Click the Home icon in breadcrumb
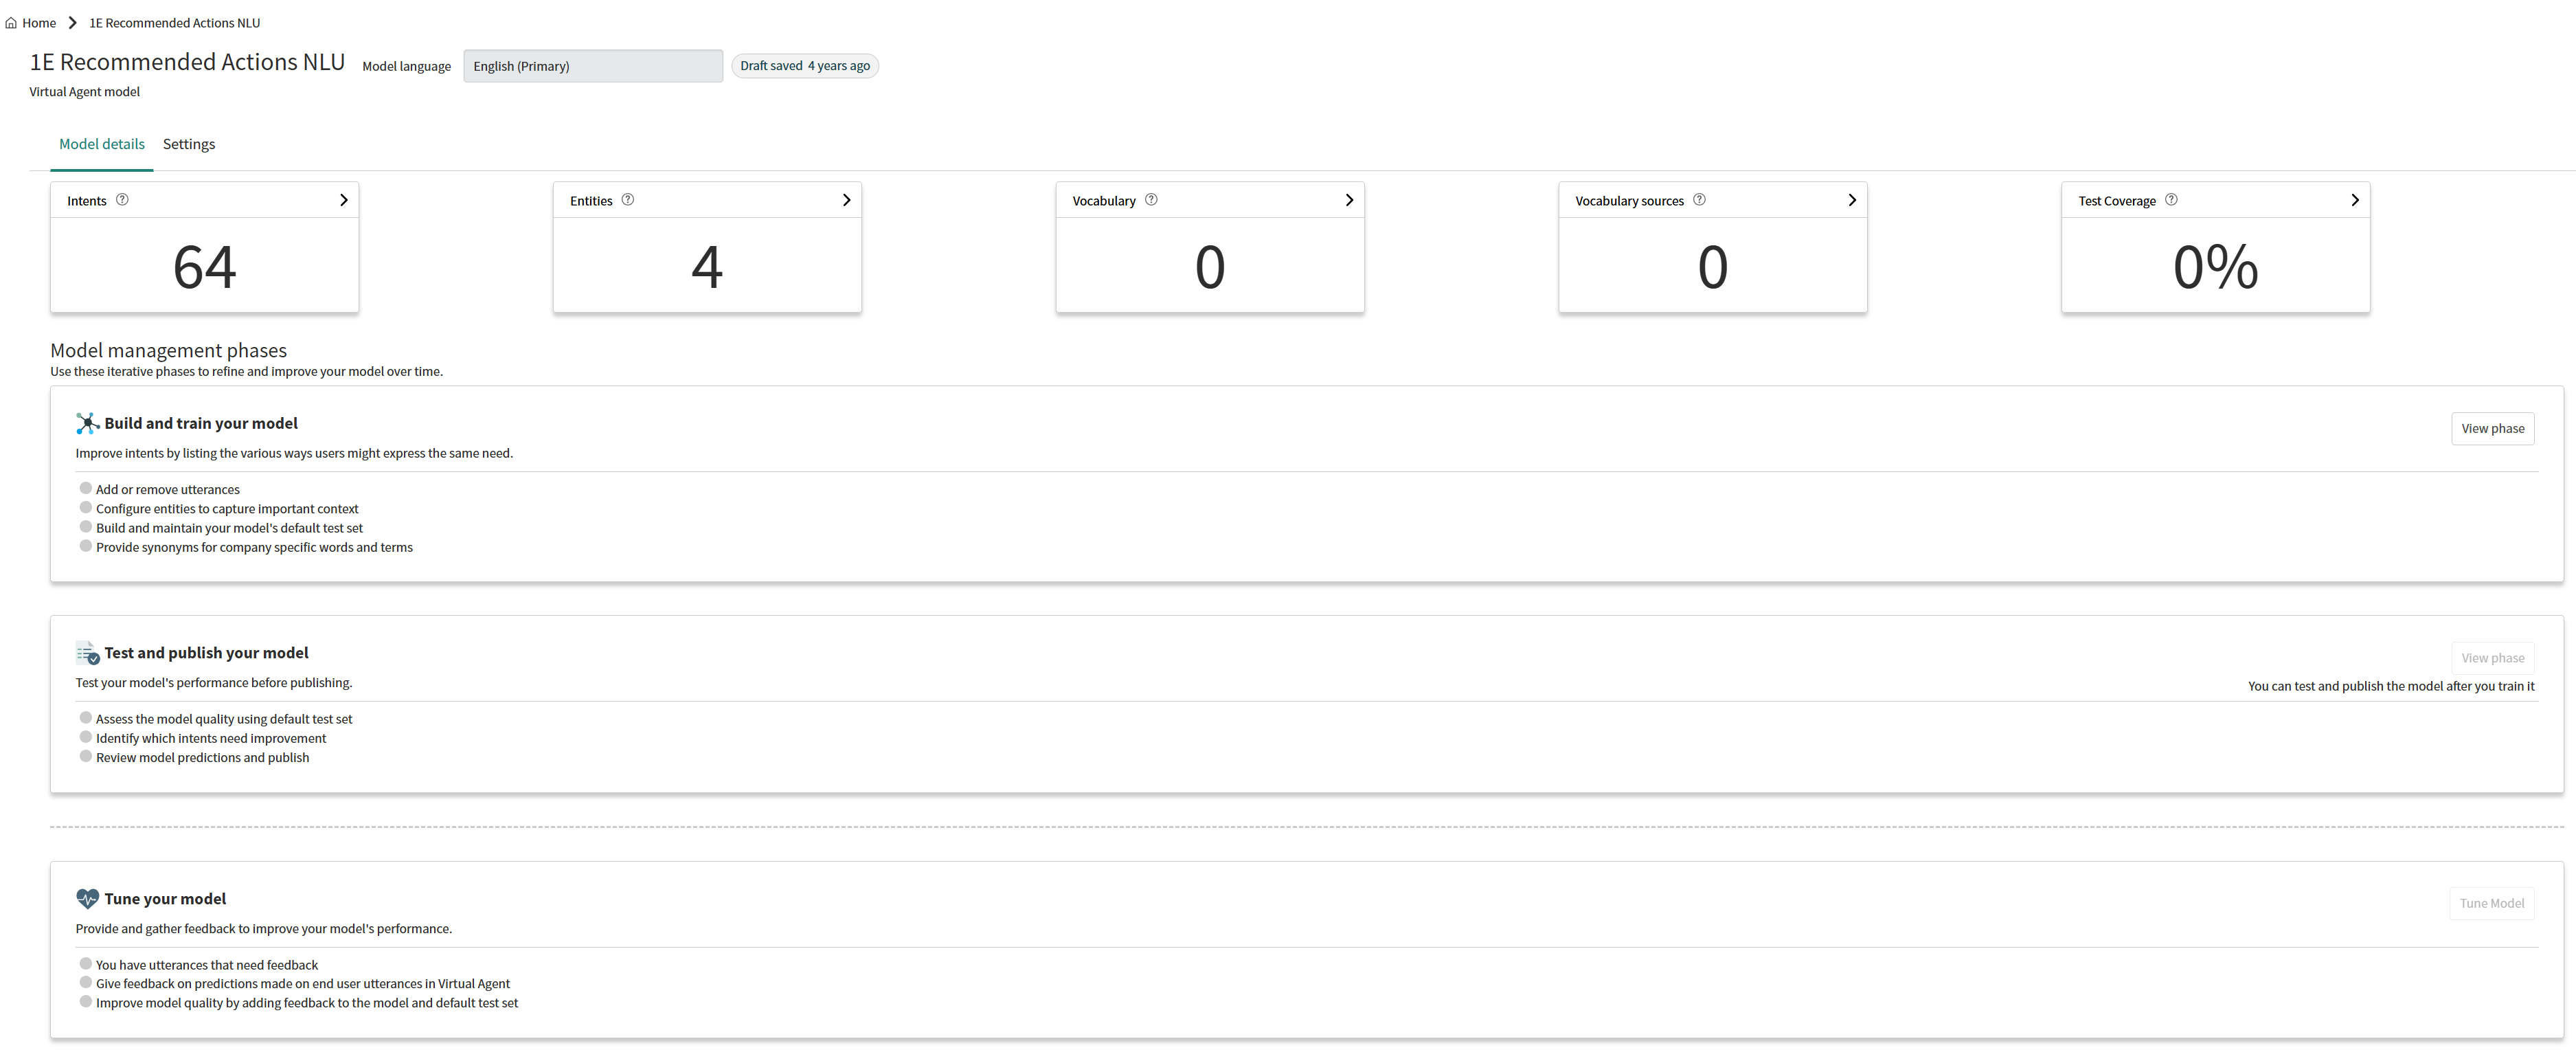The height and width of the screenshot is (1050, 2576). click(x=11, y=23)
